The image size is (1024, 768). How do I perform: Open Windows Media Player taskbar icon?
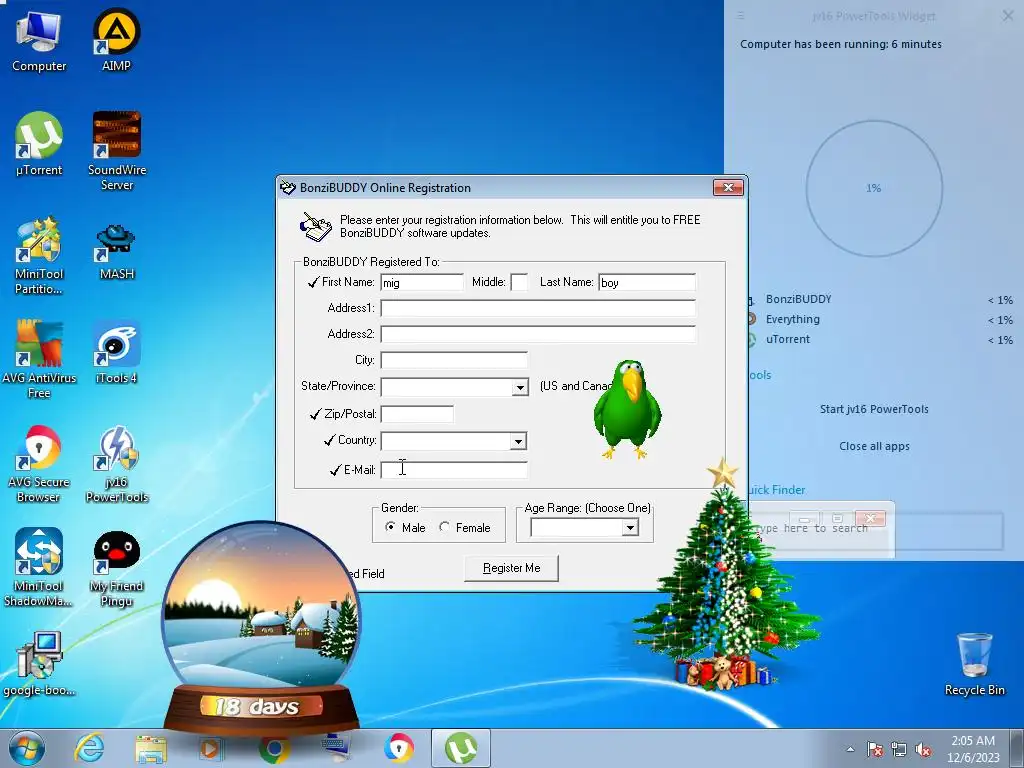point(210,748)
